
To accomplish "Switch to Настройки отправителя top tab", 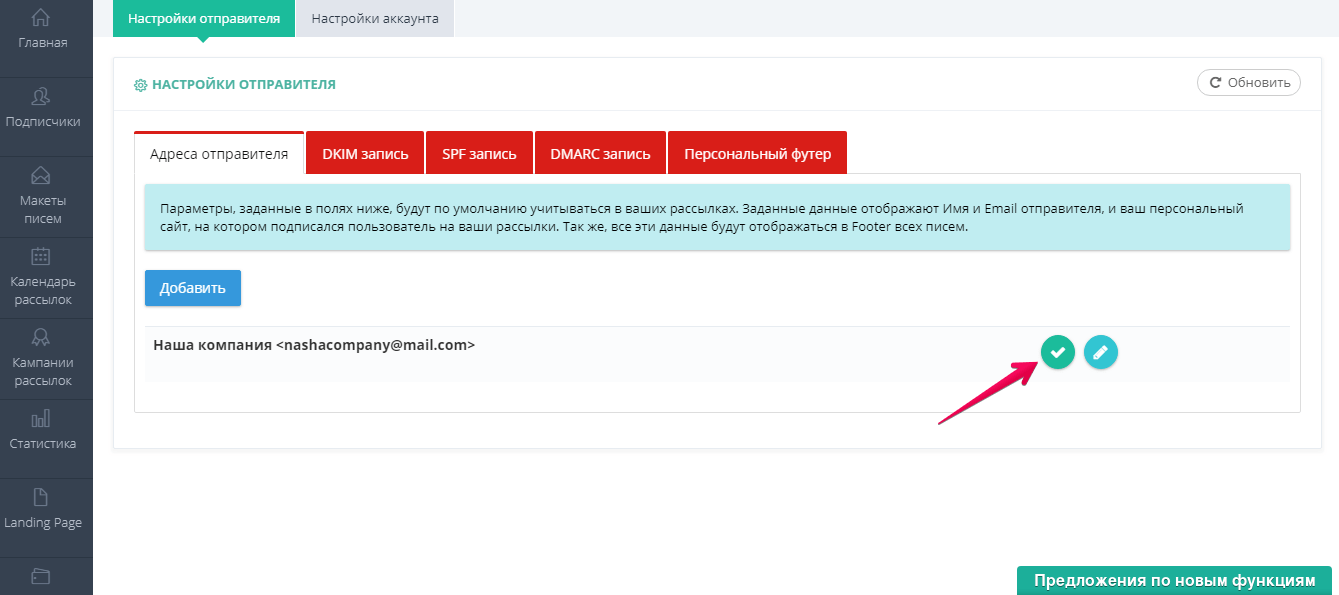I will 204,19.
